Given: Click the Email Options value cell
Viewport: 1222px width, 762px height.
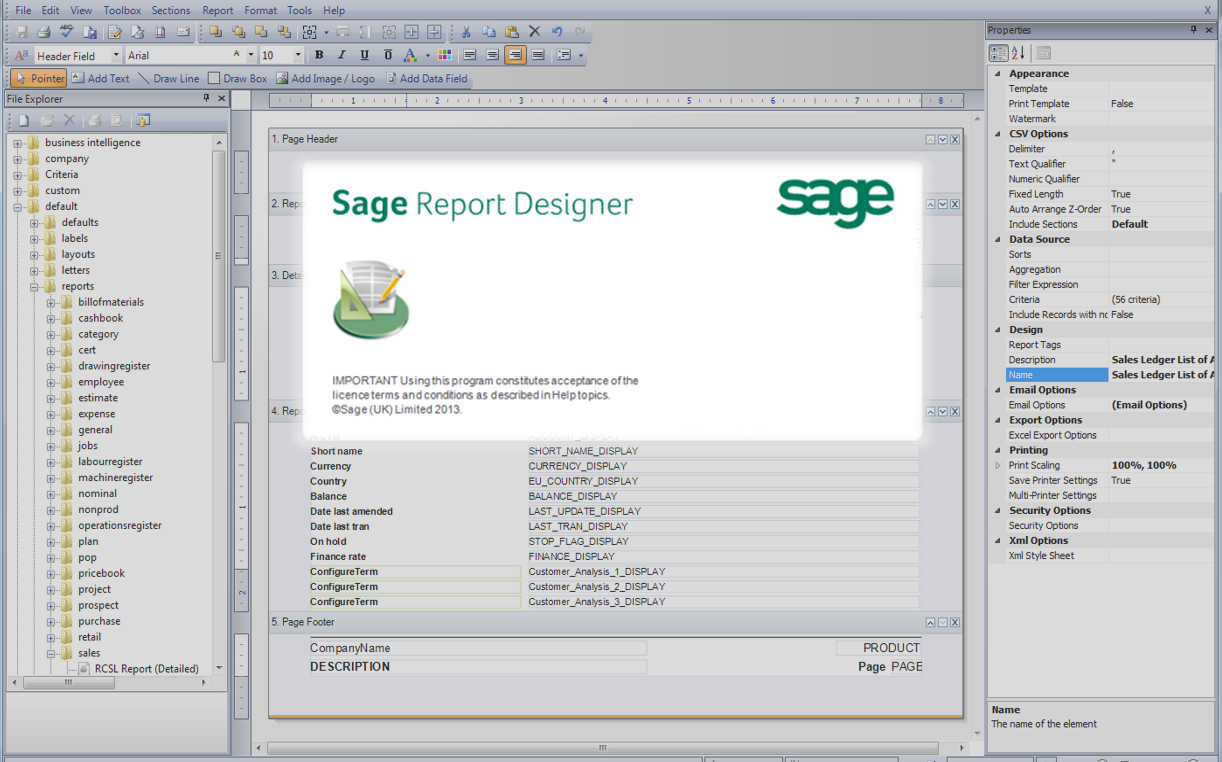Looking at the screenshot, I should coord(1161,405).
